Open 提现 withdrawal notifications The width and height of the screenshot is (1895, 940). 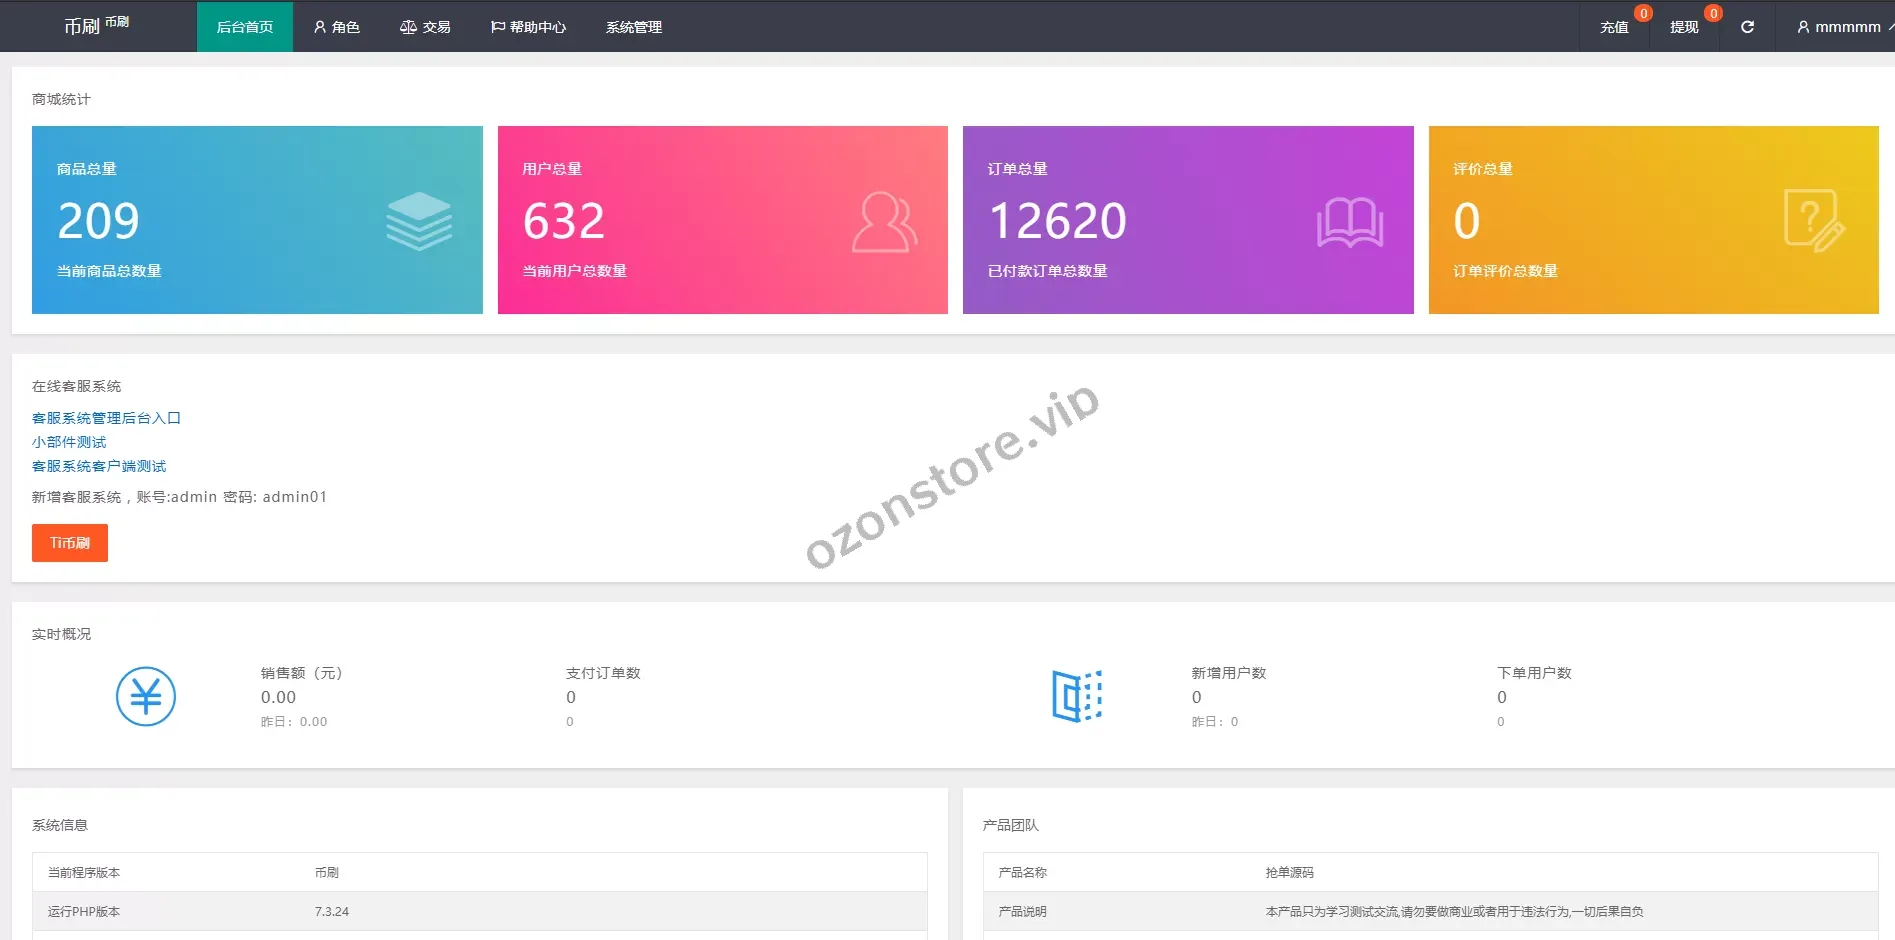[x=1684, y=27]
